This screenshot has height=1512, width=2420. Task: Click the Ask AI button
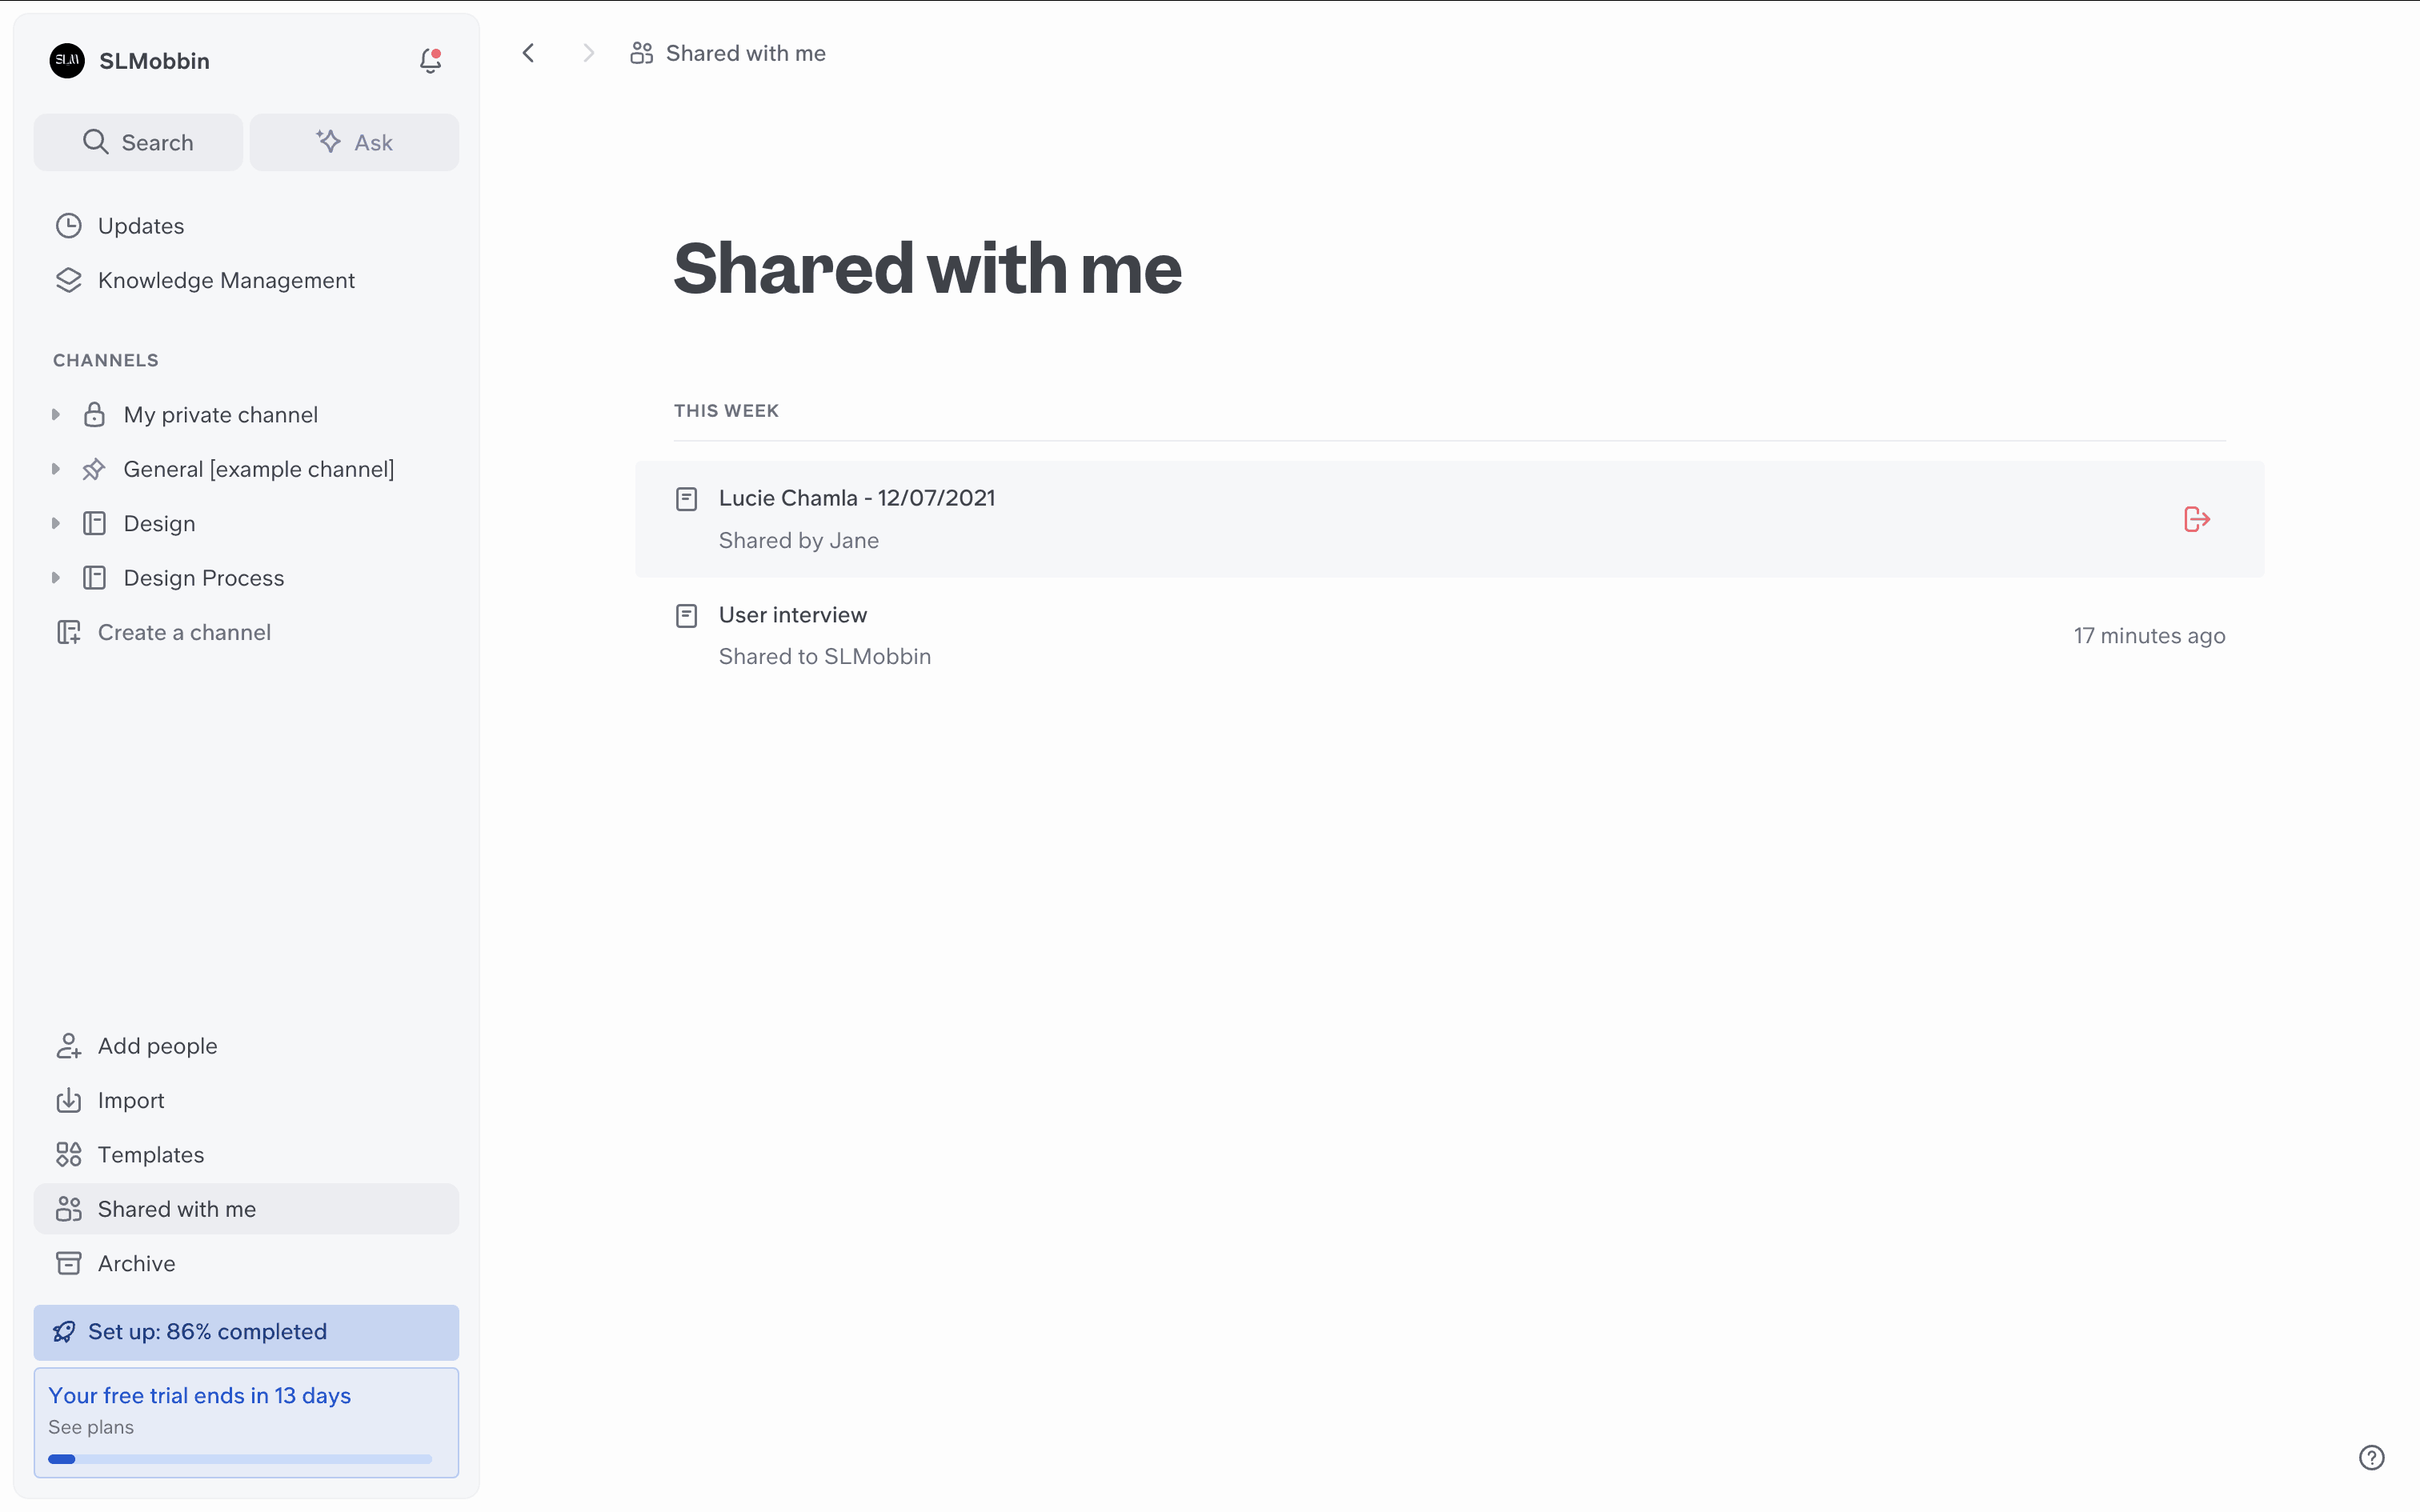[x=354, y=142]
